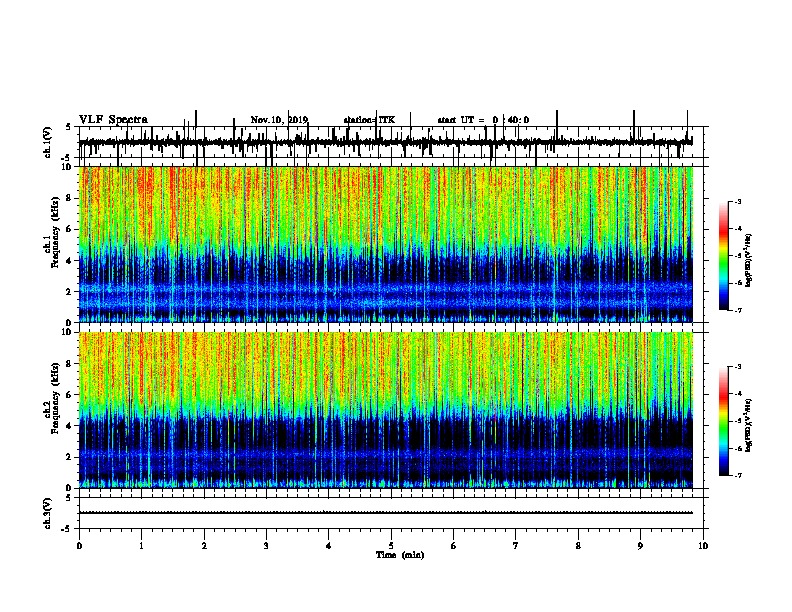Click the ch.2 log(PSD) color bar title

tap(749, 425)
